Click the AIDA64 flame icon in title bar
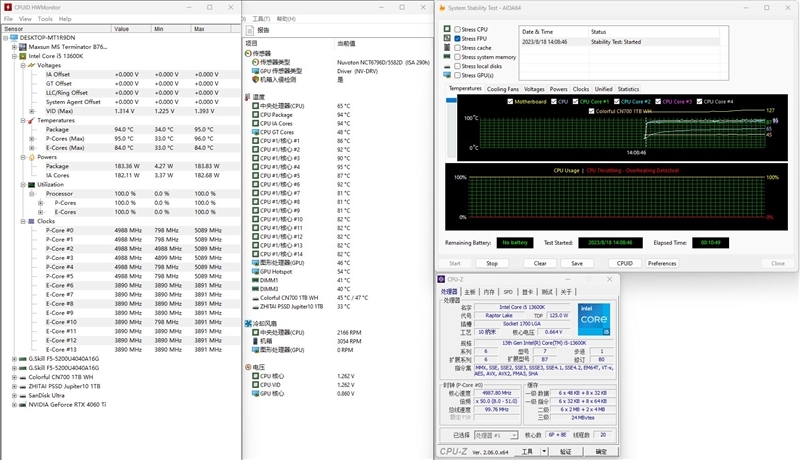Image resolution: width=800 pixels, height=460 pixels. (442, 8)
